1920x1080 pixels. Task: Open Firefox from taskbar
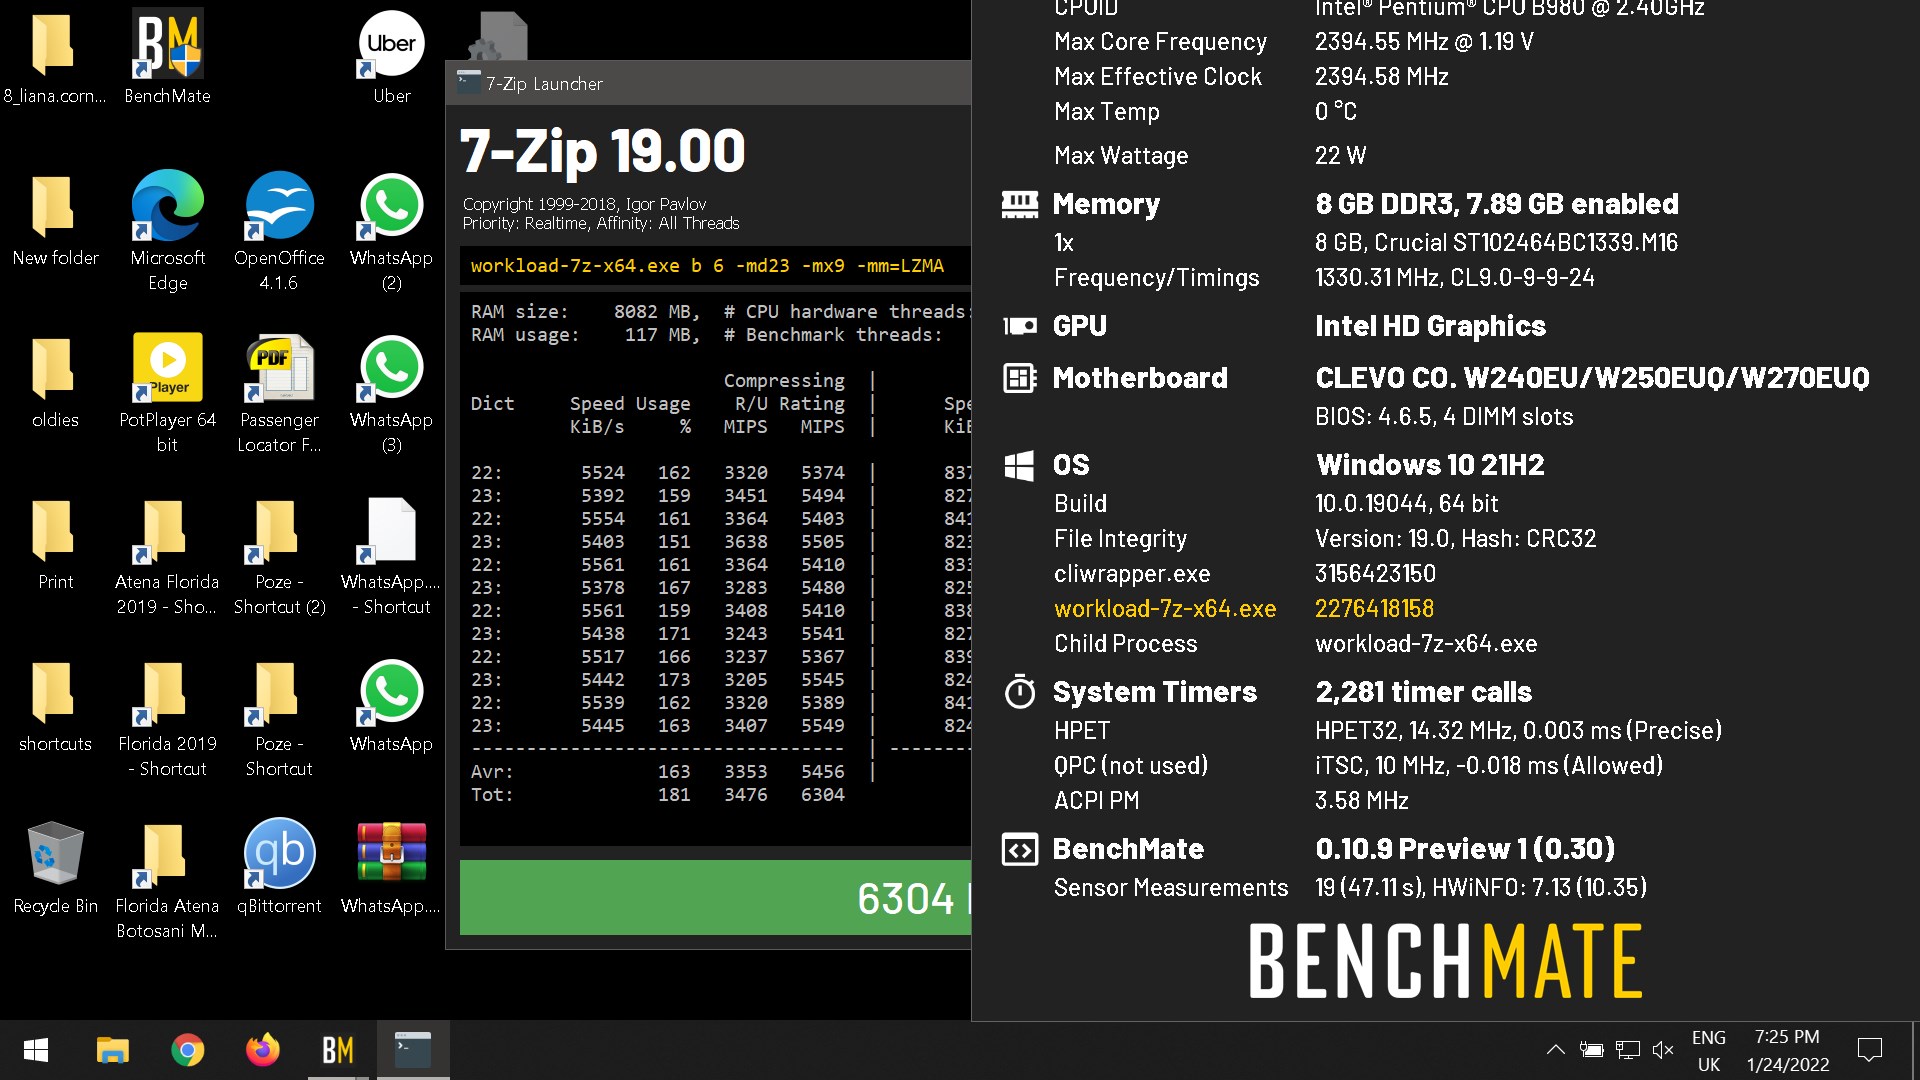262,1050
